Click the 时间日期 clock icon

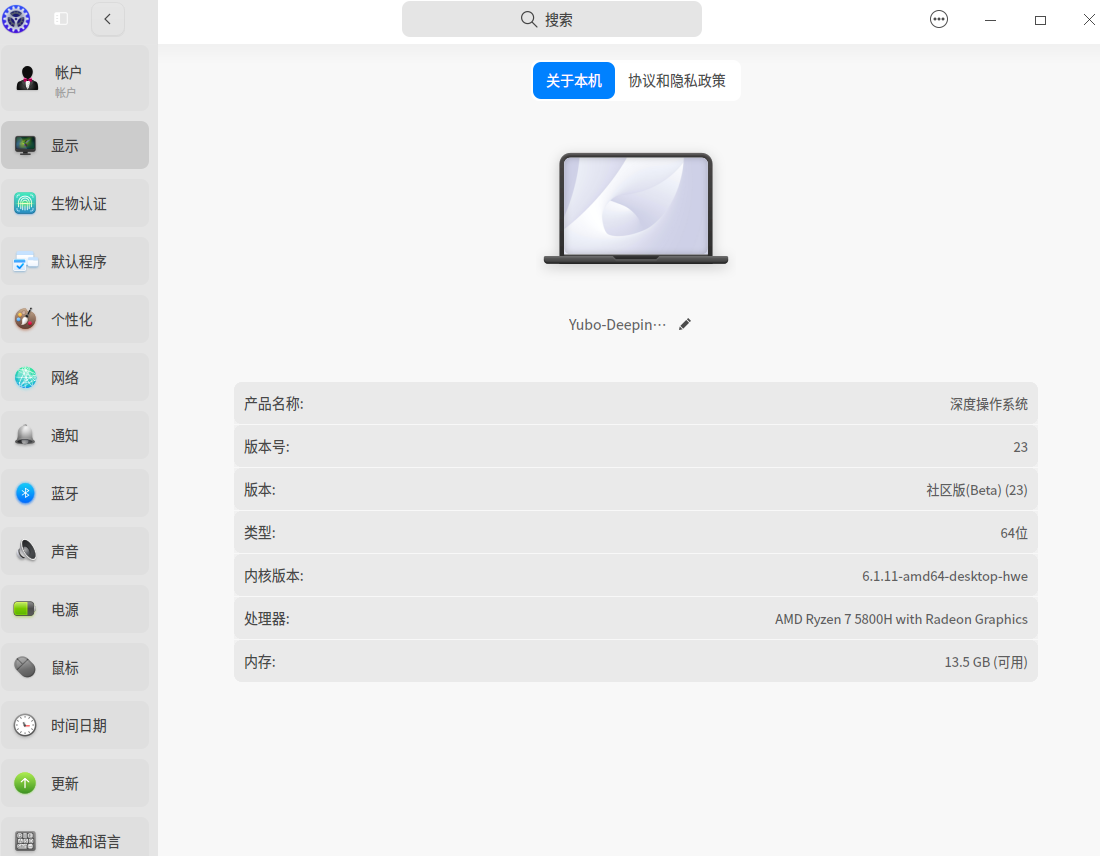[25, 725]
